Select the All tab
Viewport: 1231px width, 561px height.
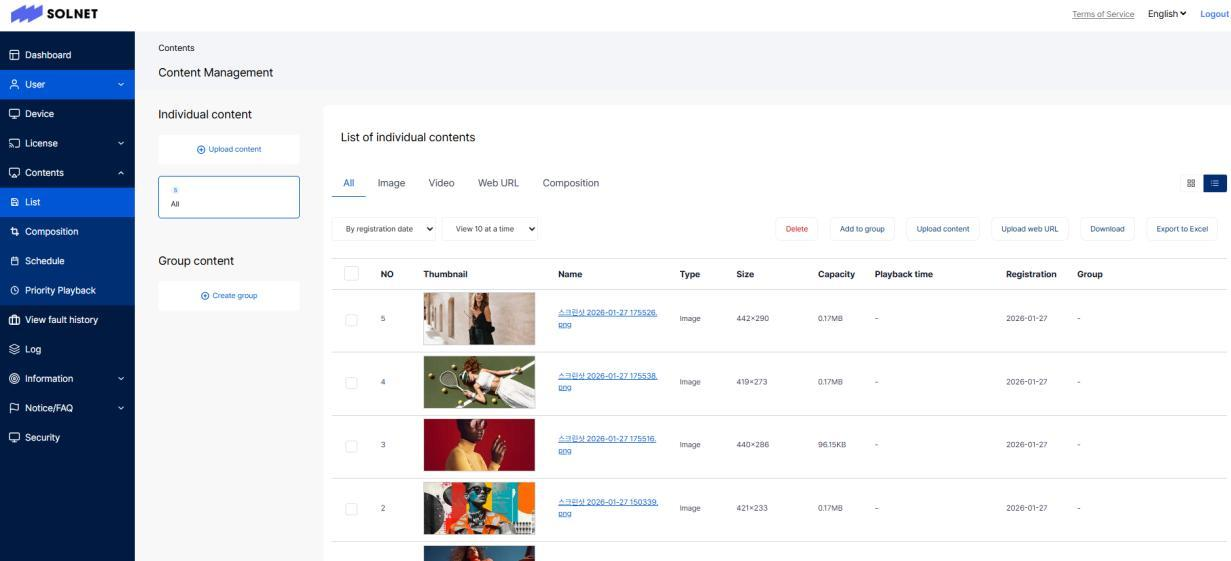click(349, 183)
